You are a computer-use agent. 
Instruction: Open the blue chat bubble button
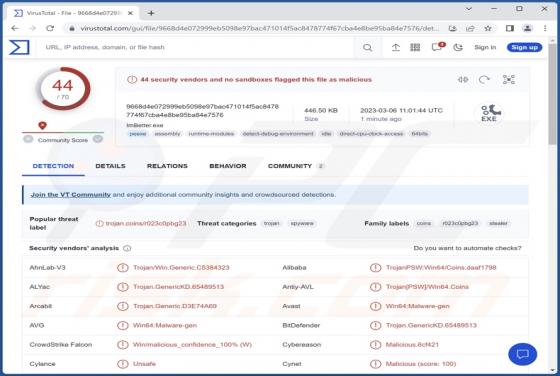pyautogui.click(x=522, y=354)
